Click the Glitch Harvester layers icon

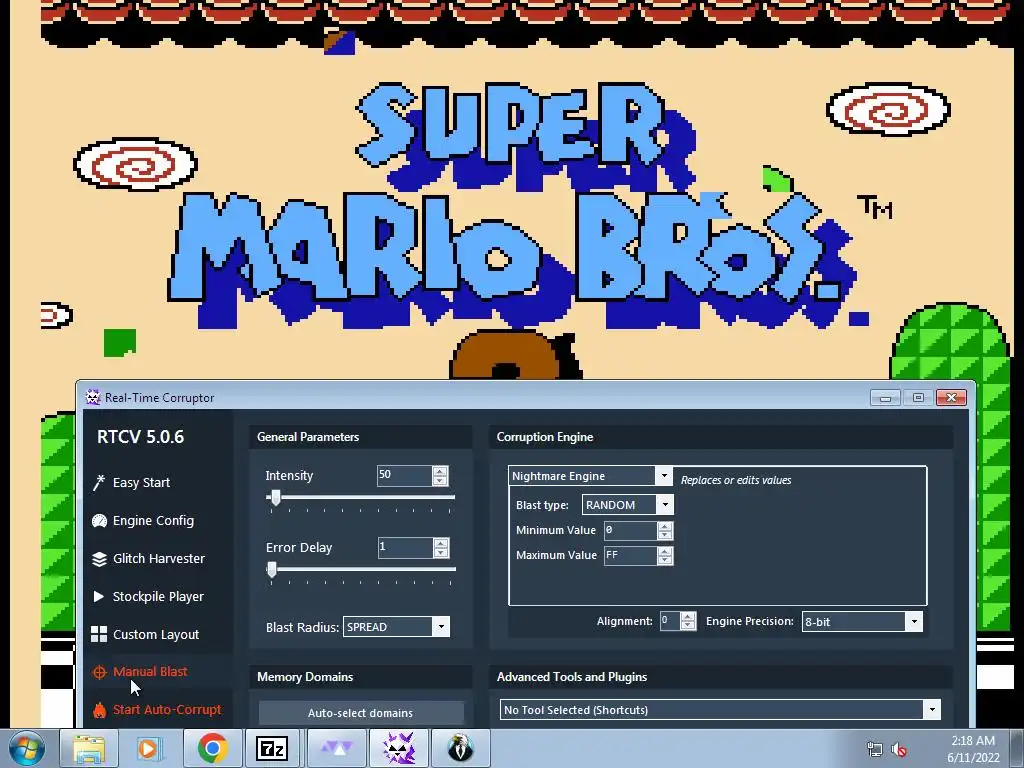(99, 559)
